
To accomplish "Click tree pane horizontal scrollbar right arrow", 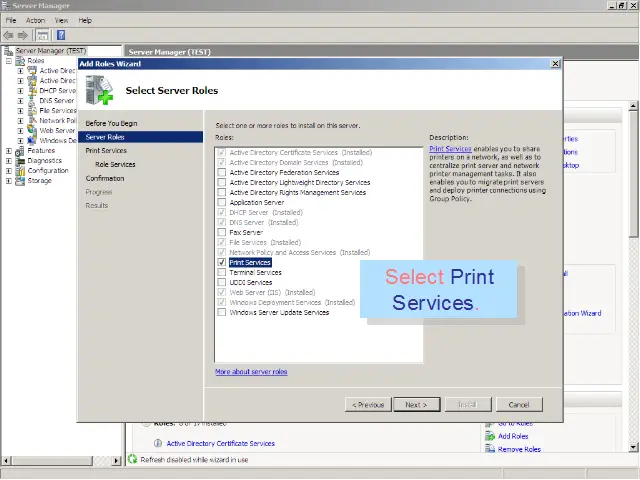I will 117,460.
